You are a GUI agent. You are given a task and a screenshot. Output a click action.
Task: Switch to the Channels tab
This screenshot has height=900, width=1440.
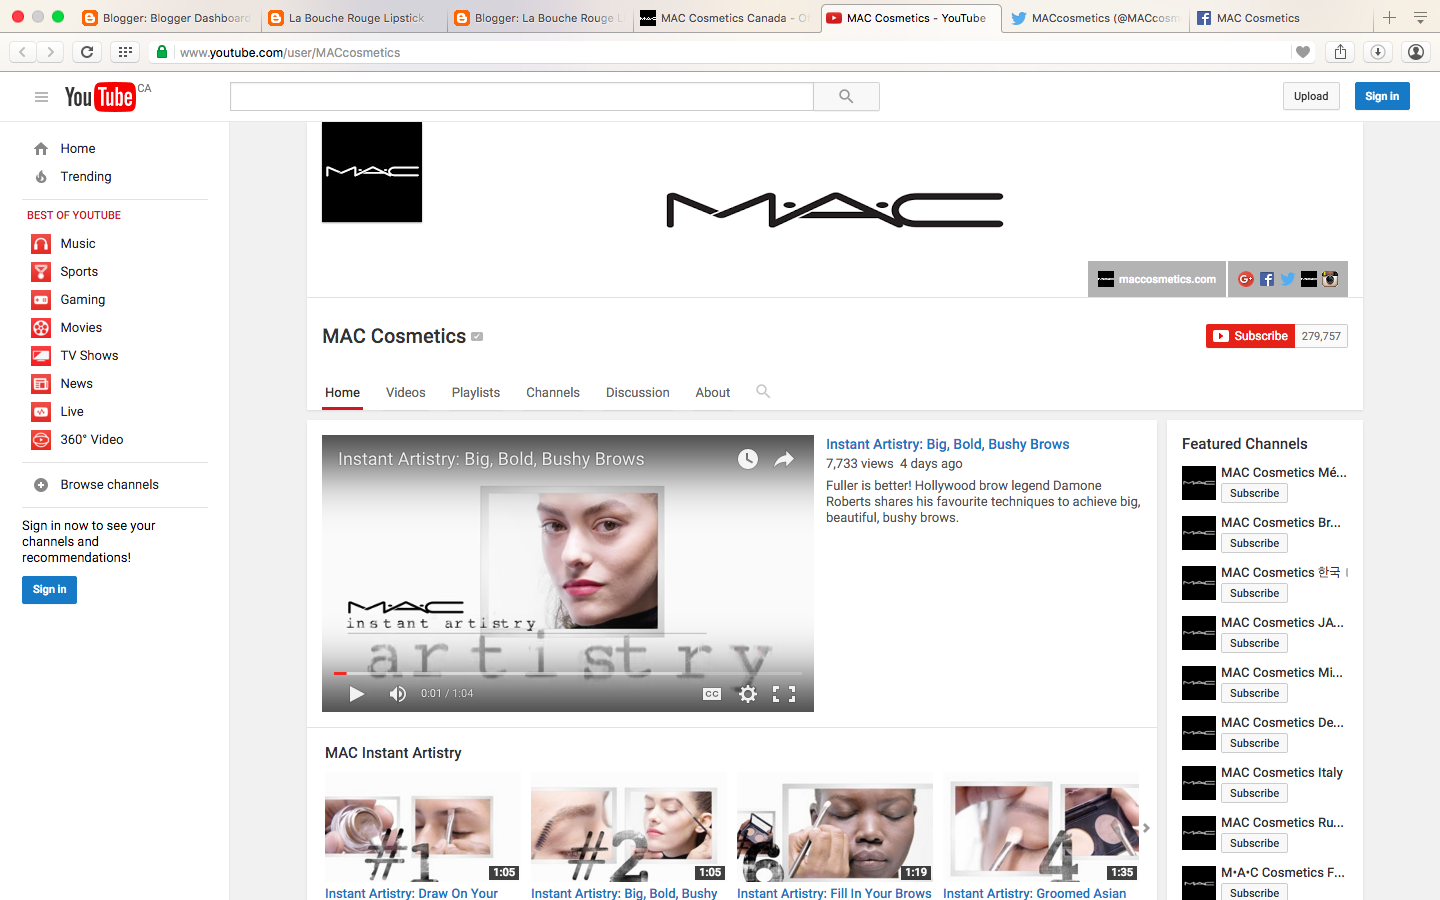553,393
